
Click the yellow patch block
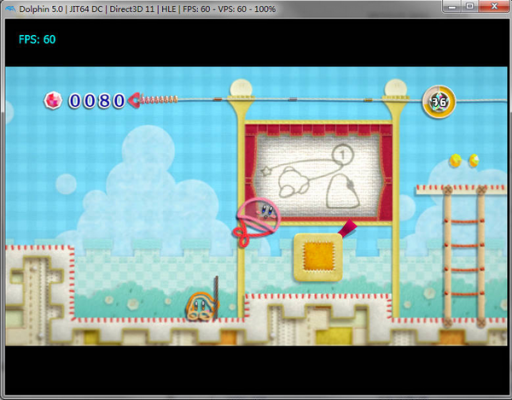[318, 257]
